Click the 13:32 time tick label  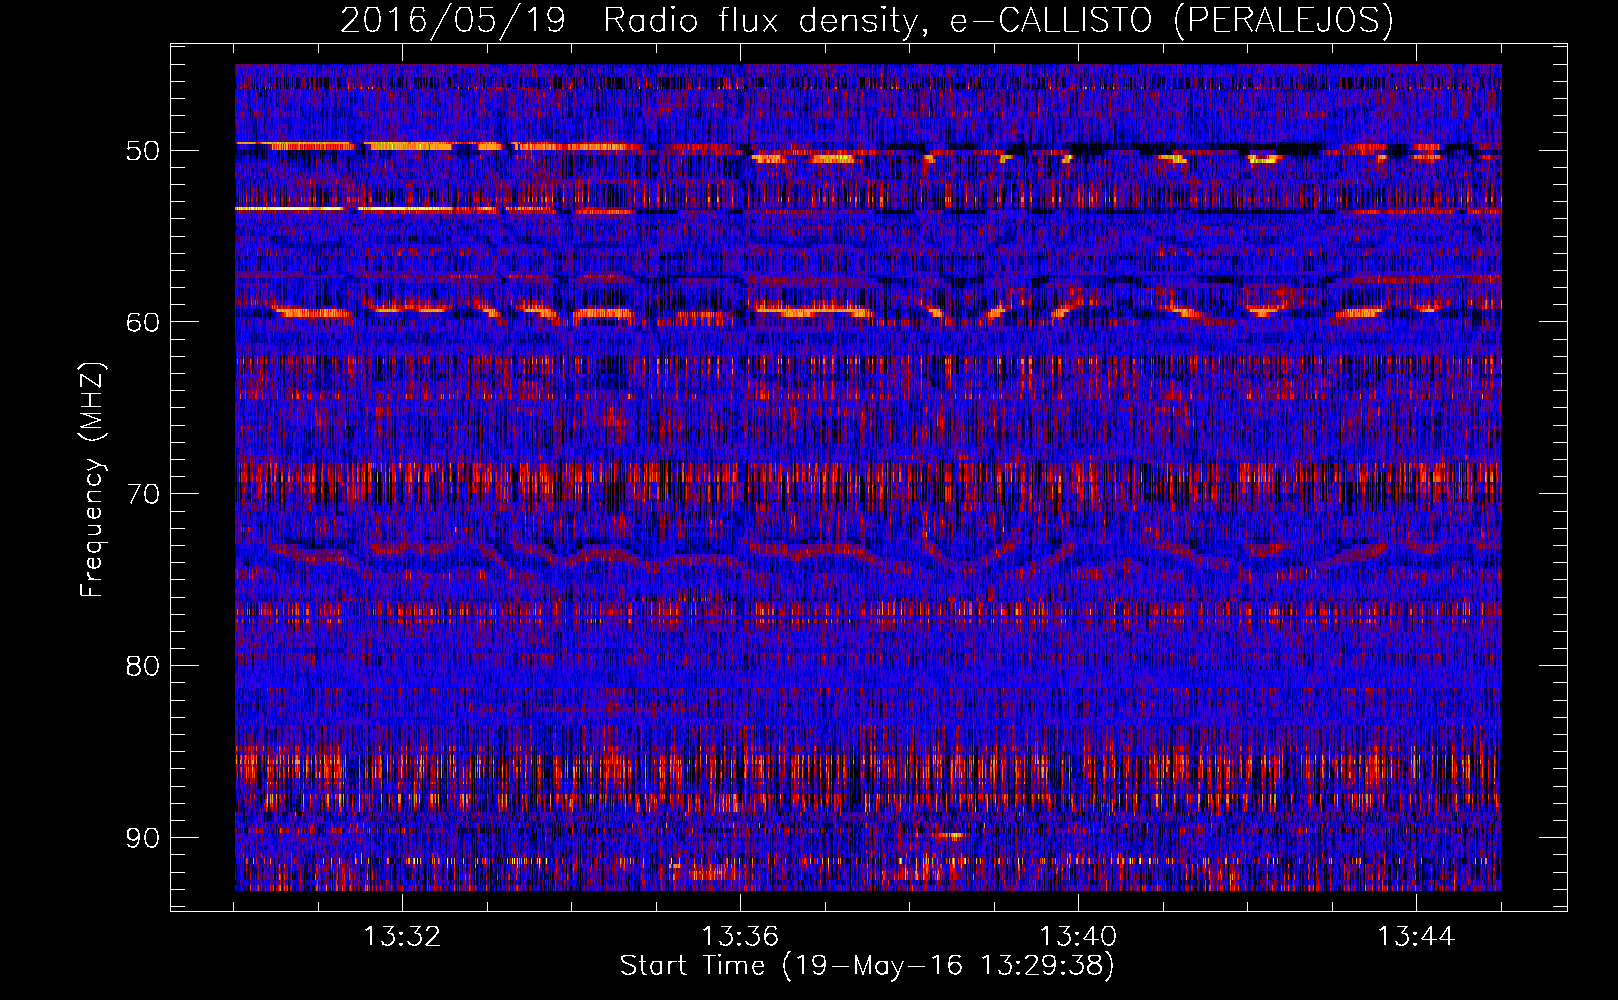[402, 936]
